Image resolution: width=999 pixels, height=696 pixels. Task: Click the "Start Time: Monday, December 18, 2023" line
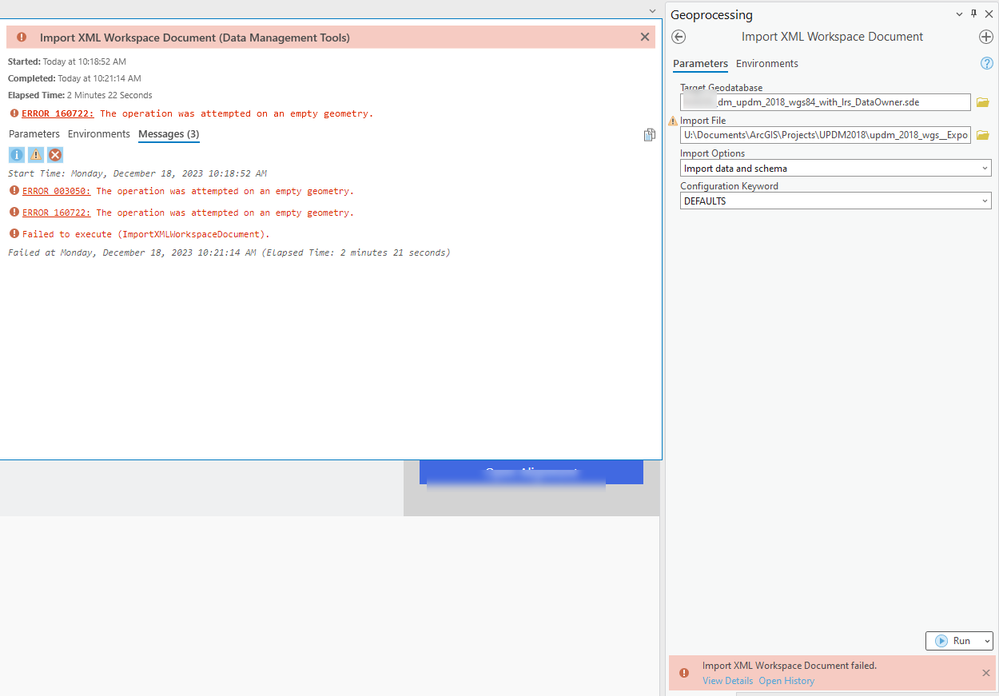point(137,173)
